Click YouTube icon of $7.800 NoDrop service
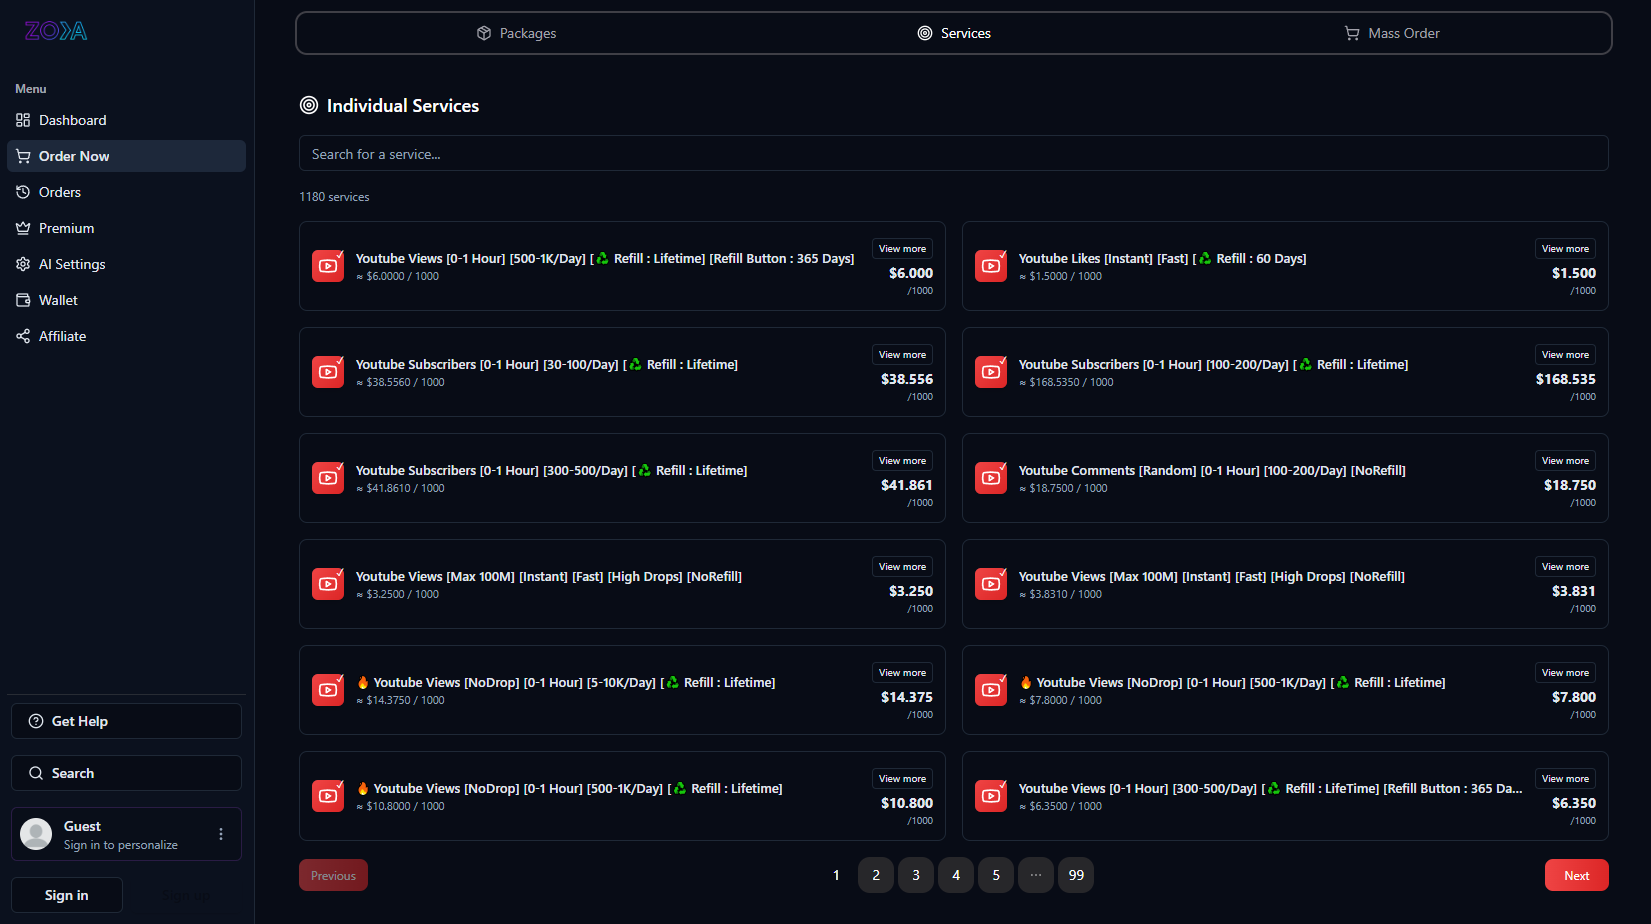 [x=991, y=690]
